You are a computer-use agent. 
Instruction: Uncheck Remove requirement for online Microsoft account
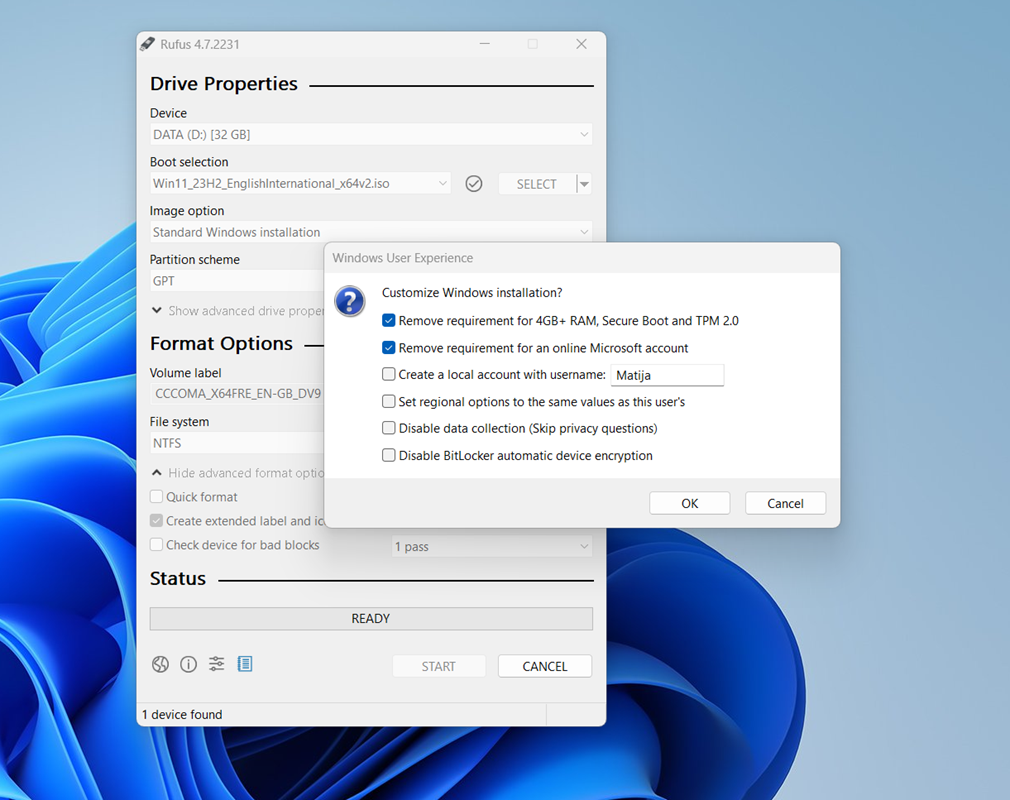click(x=388, y=348)
